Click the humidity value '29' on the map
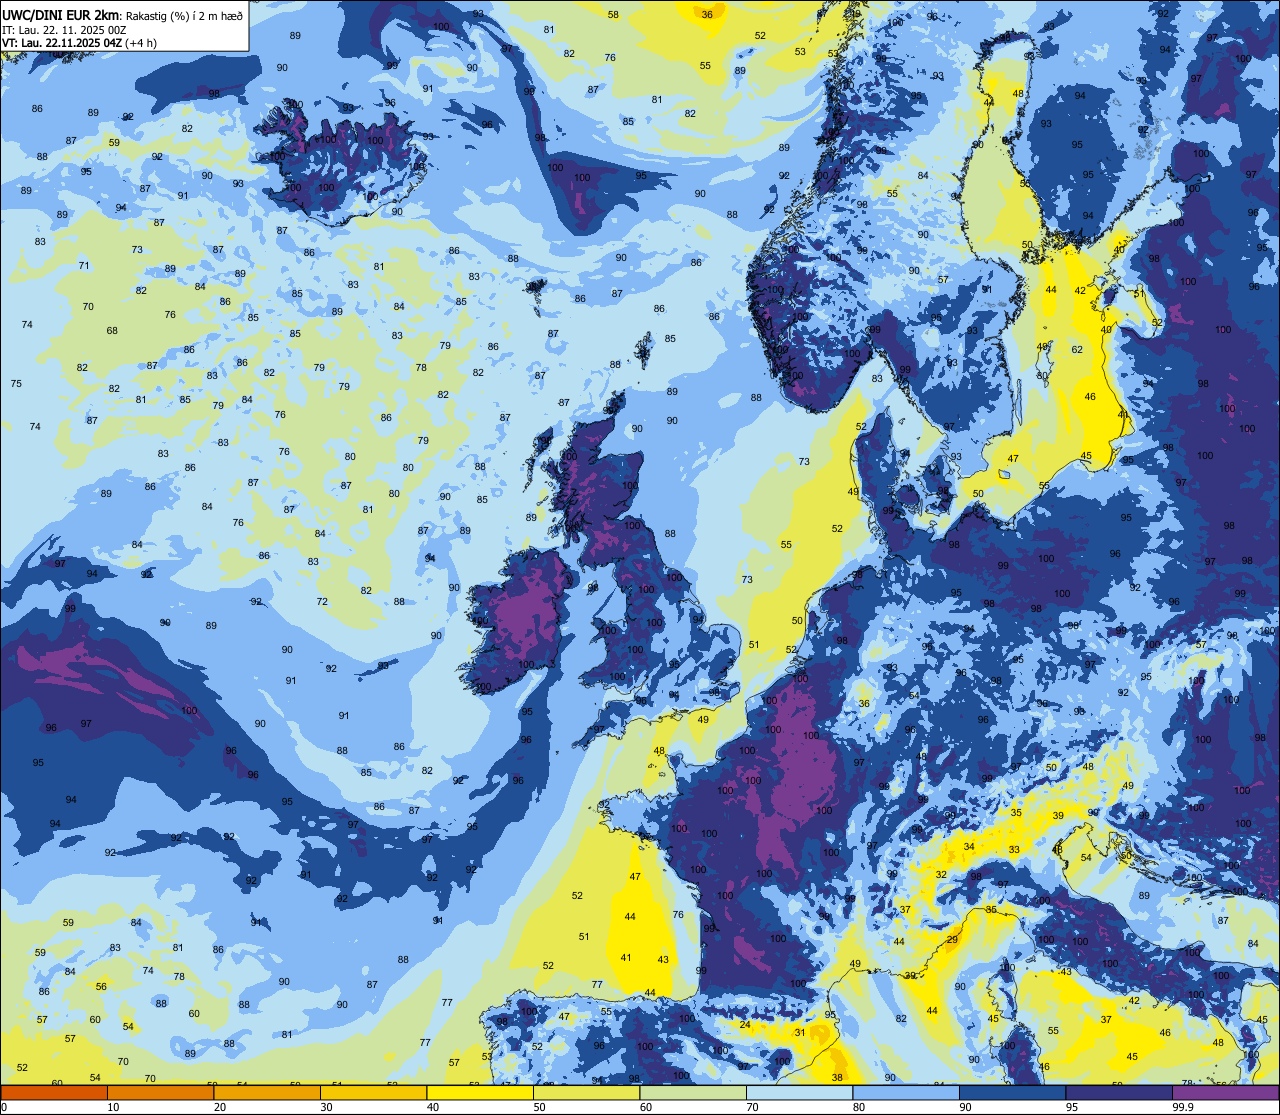This screenshot has height=1115, width=1280. [x=952, y=940]
